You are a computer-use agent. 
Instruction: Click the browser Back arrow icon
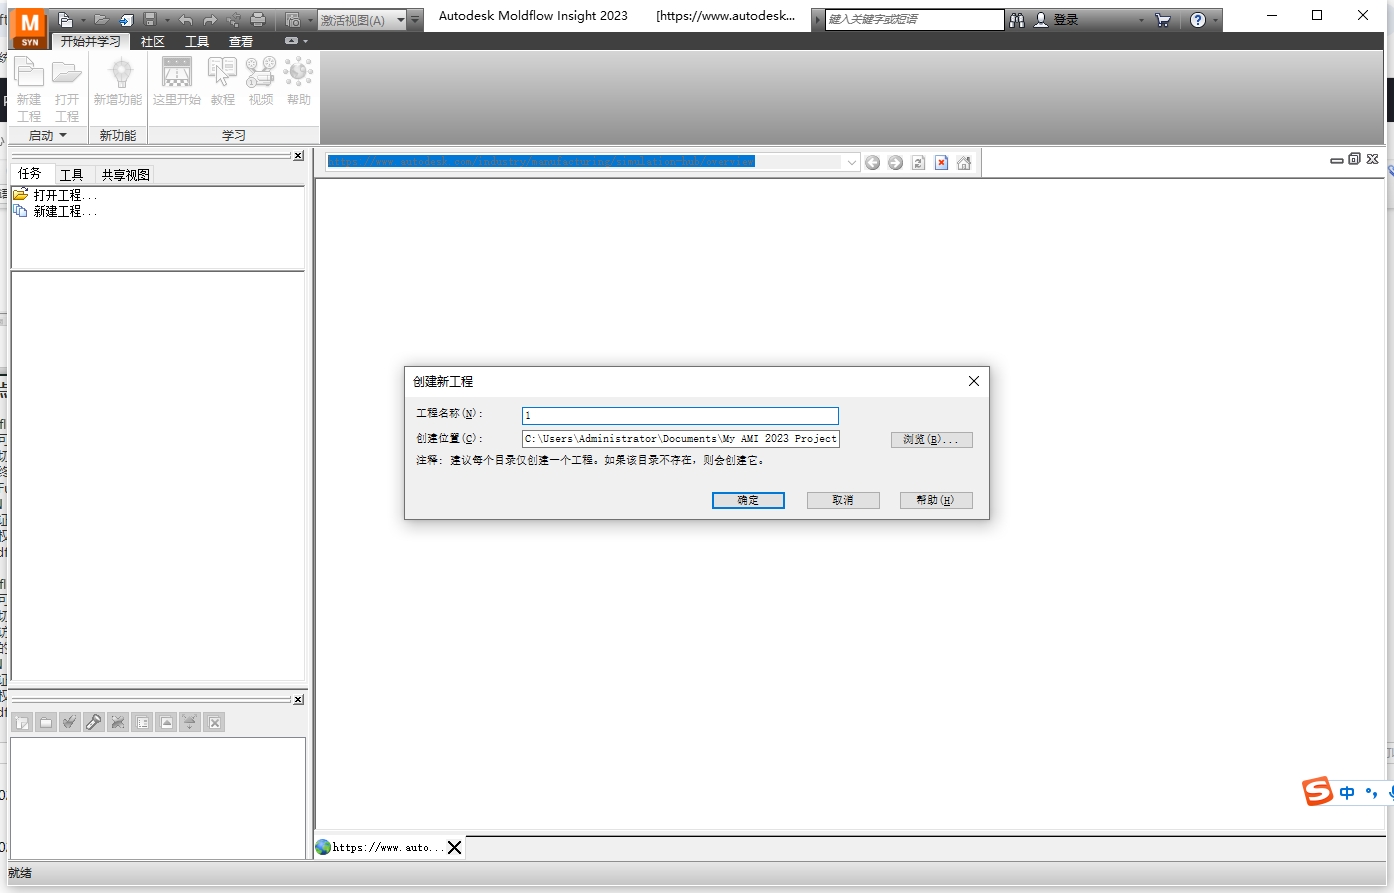[x=872, y=163]
